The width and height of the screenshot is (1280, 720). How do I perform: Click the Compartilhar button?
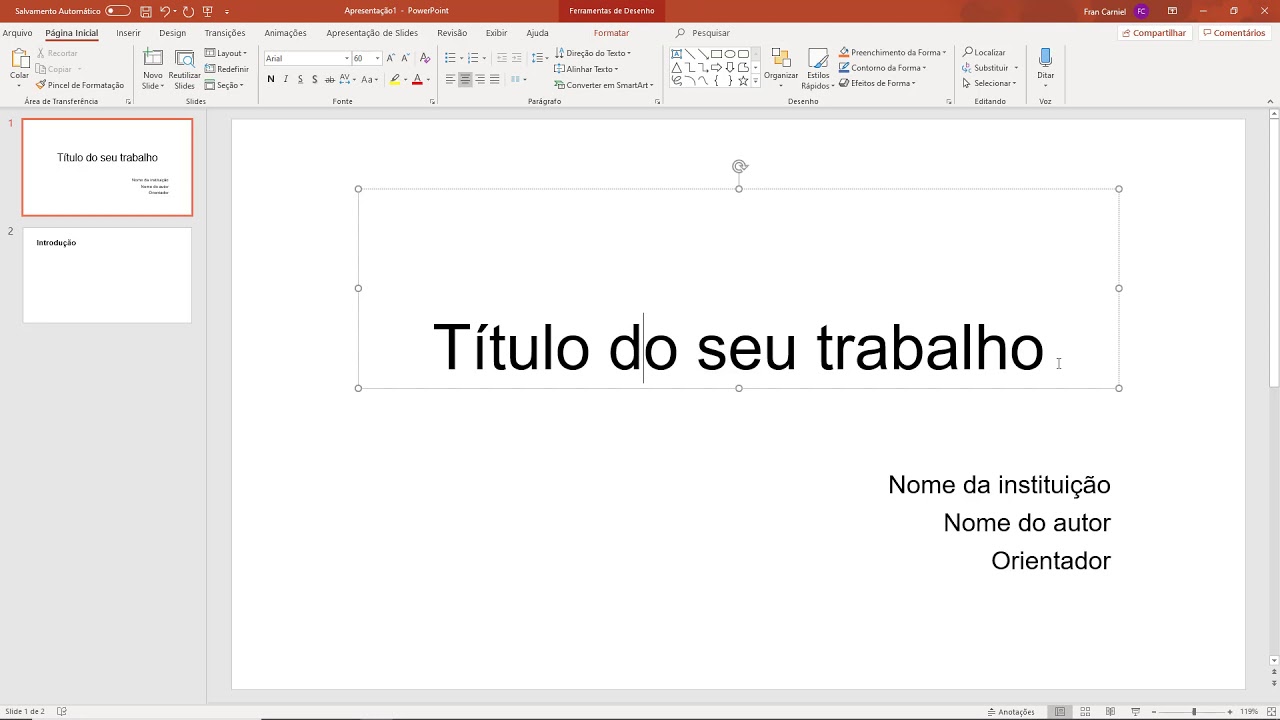(1155, 32)
